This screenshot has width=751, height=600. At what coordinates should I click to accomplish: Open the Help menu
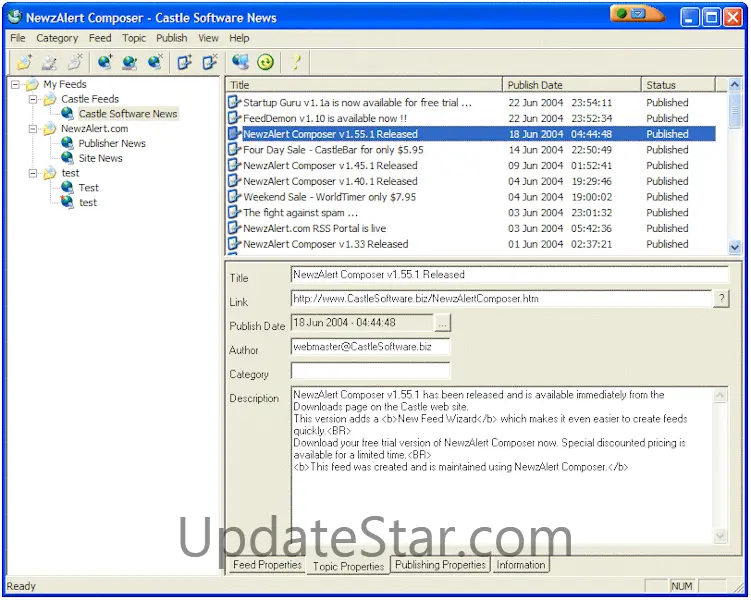(x=239, y=38)
